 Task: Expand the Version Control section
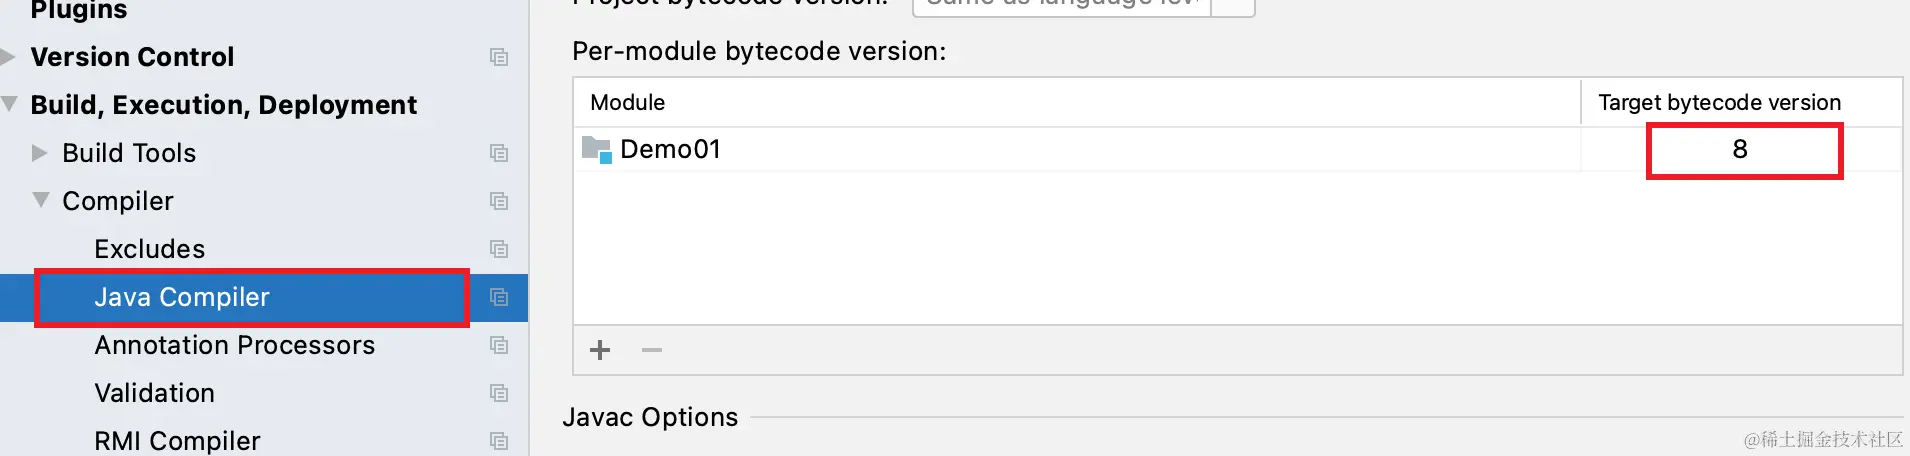click(8, 57)
